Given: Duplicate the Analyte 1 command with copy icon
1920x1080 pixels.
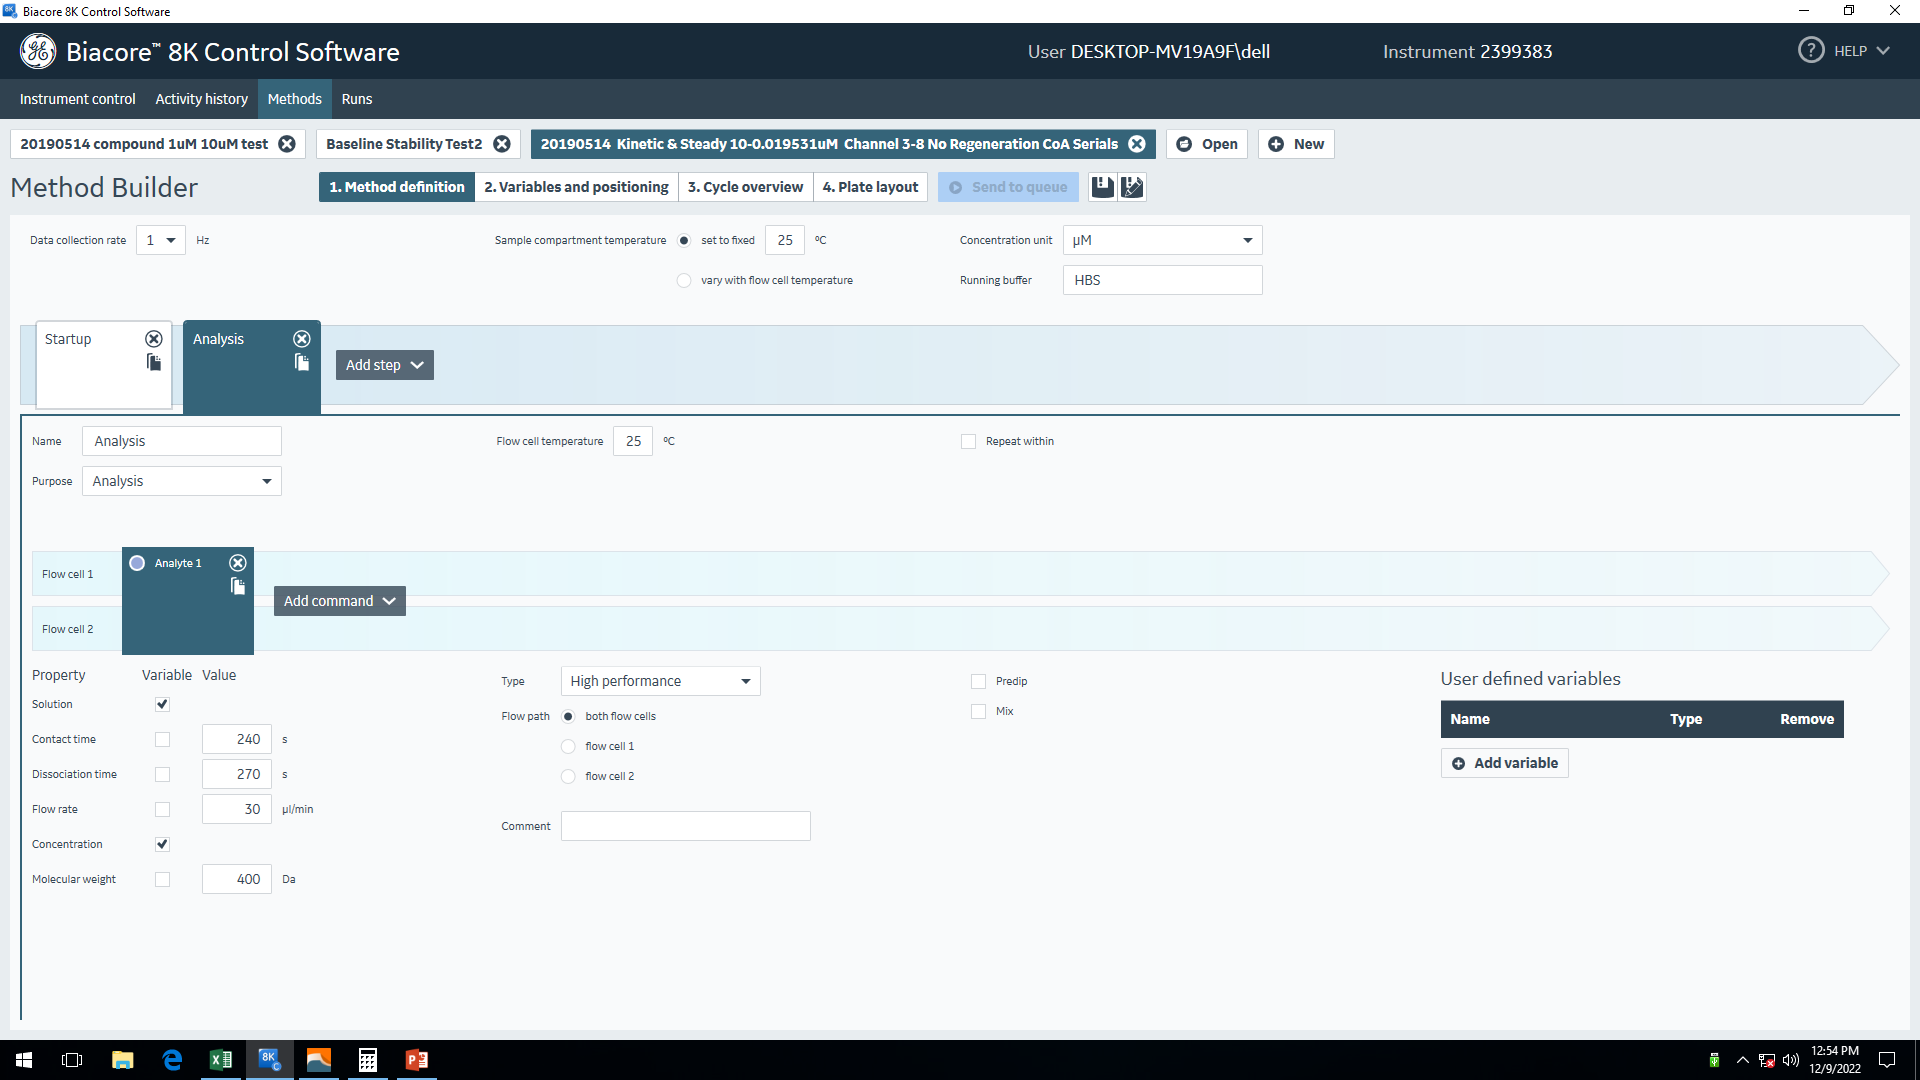Looking at the screenshot, I should pos(238,586).
